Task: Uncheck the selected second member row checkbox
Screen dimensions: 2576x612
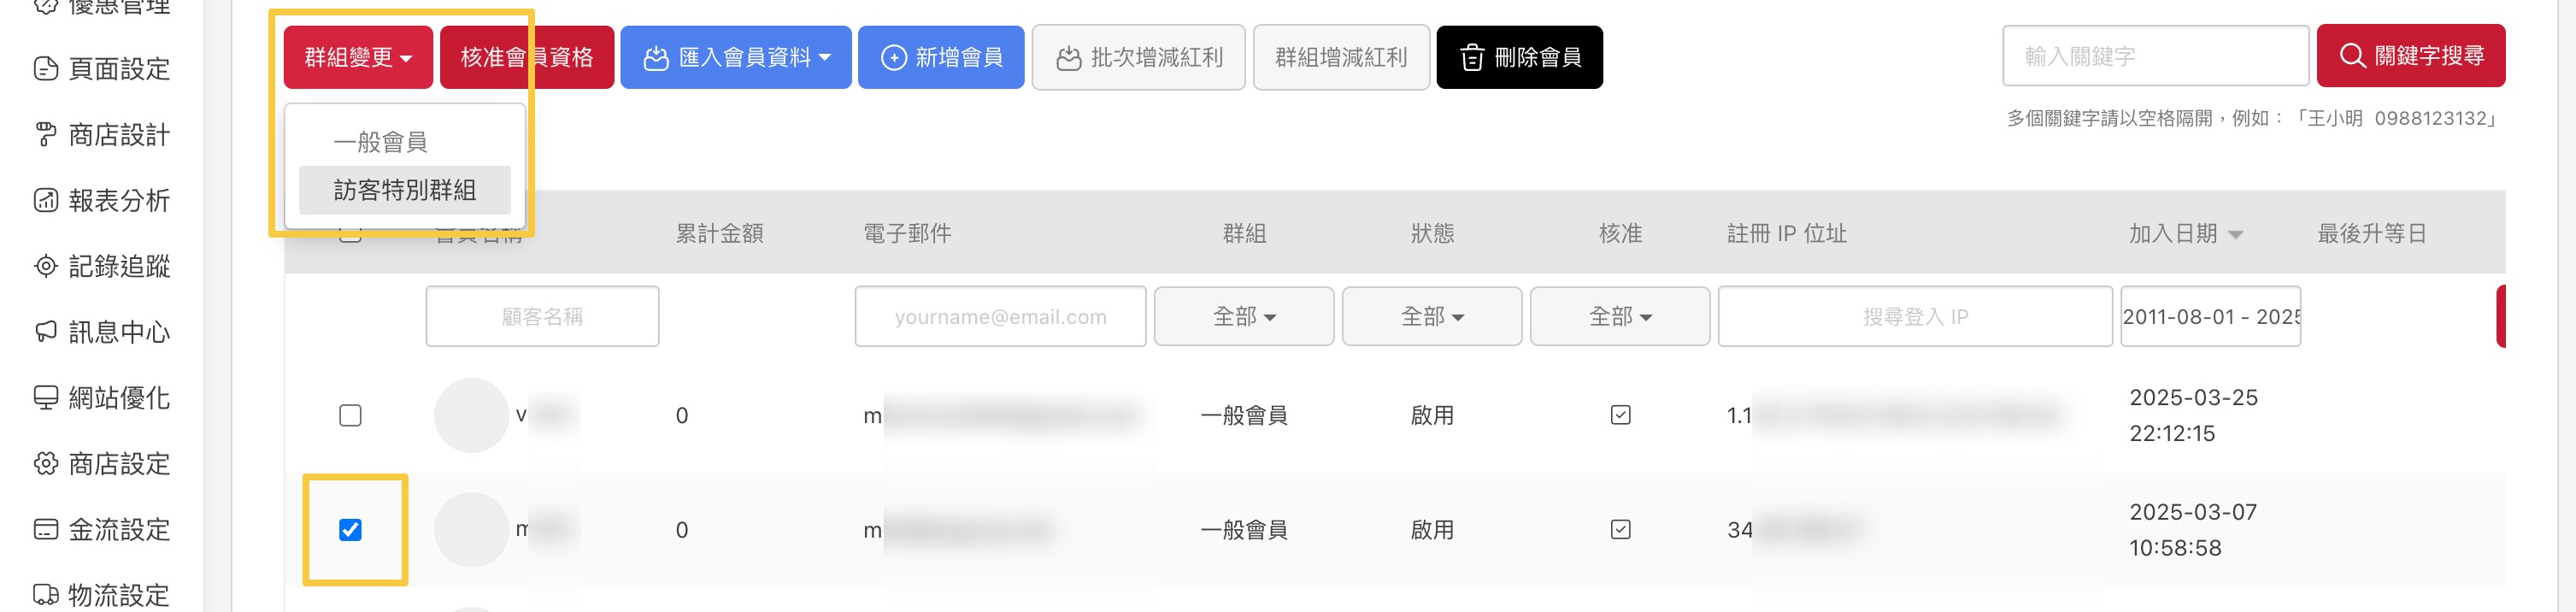Action: 350,530
